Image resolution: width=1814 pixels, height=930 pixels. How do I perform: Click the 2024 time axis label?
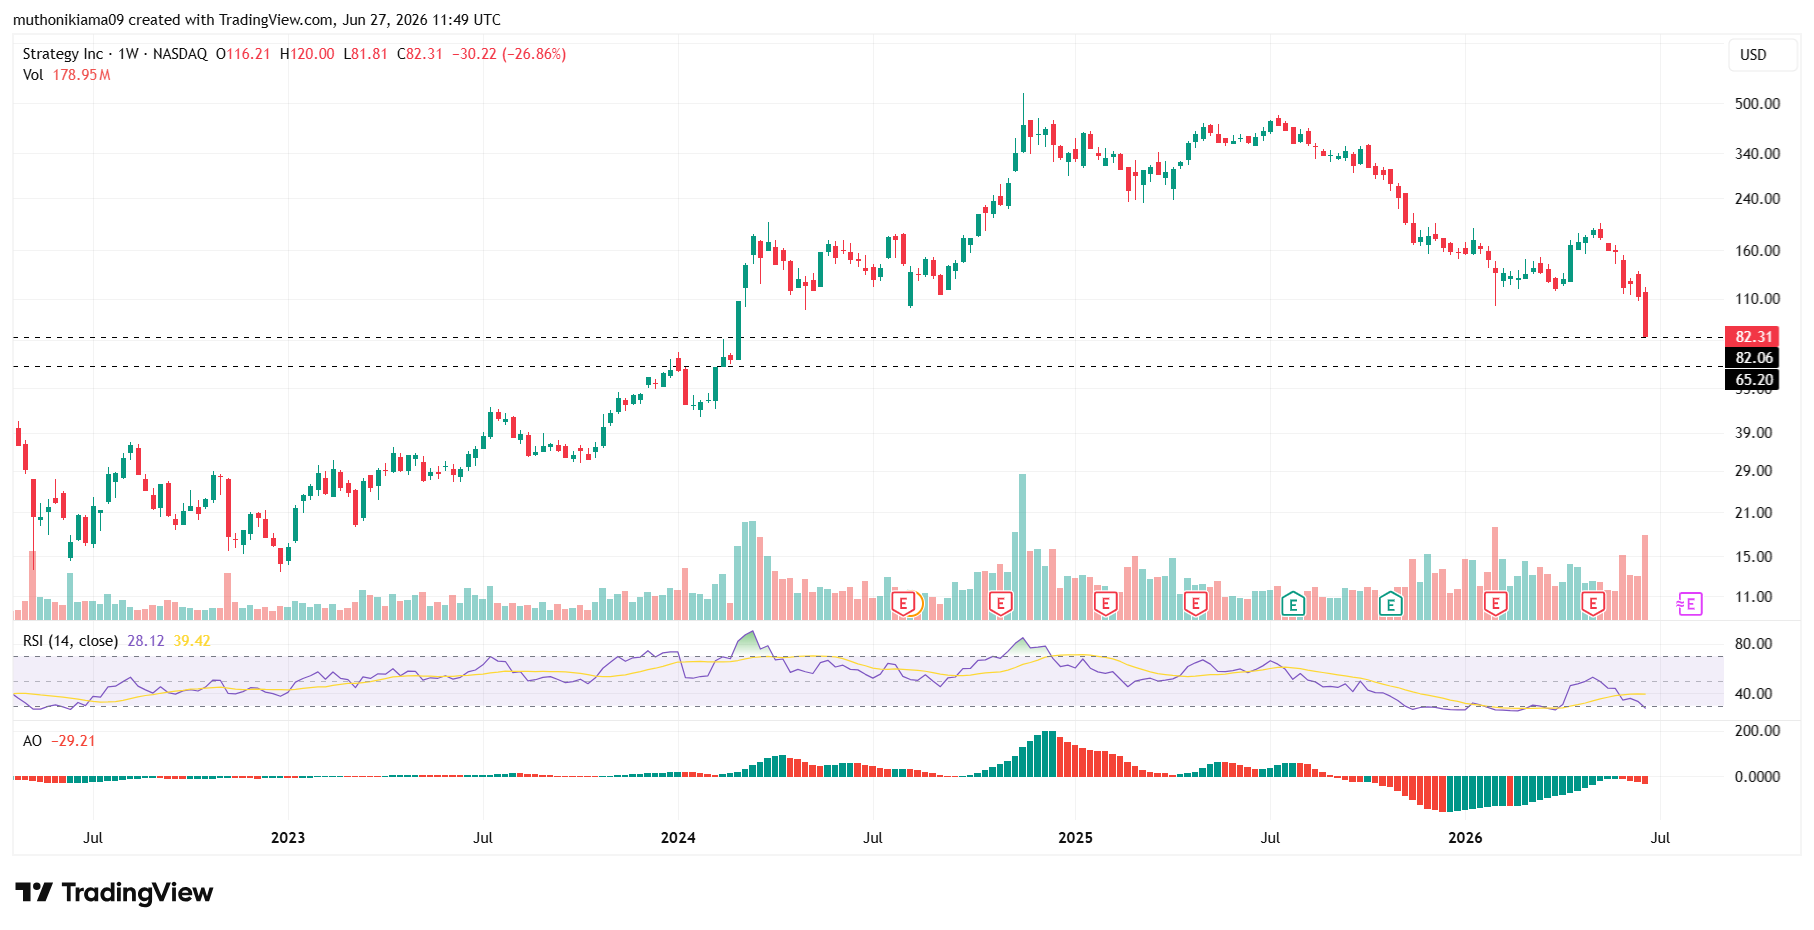click(678, 838)
